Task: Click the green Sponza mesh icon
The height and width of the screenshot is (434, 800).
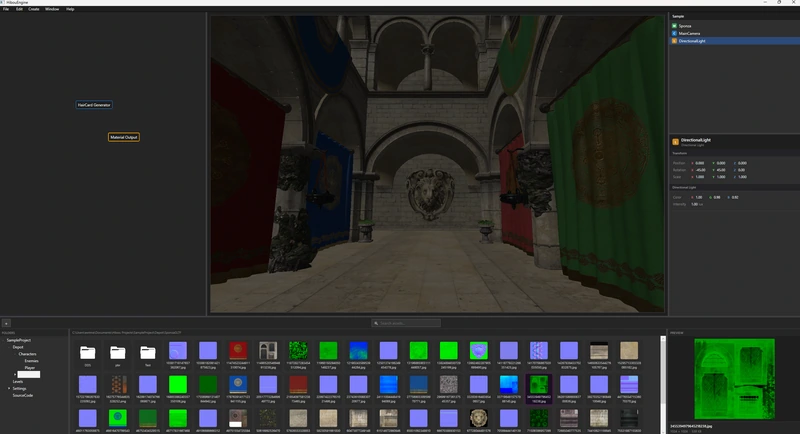Action: (674, 26)
